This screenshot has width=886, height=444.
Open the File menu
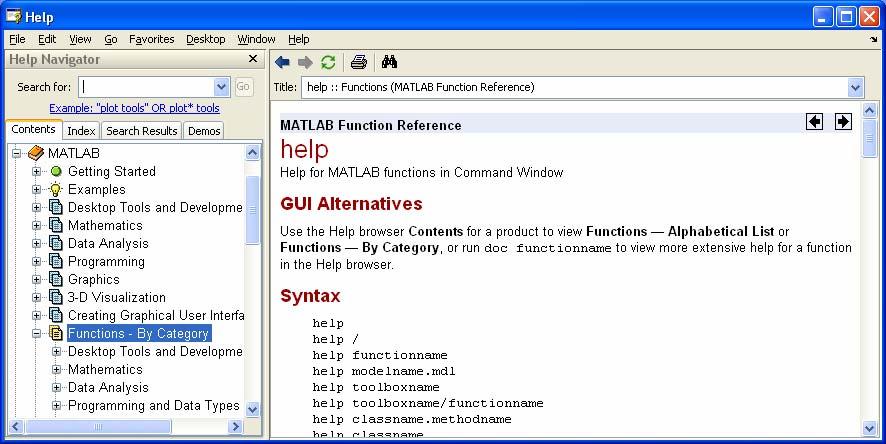click(x=18, y=39)
